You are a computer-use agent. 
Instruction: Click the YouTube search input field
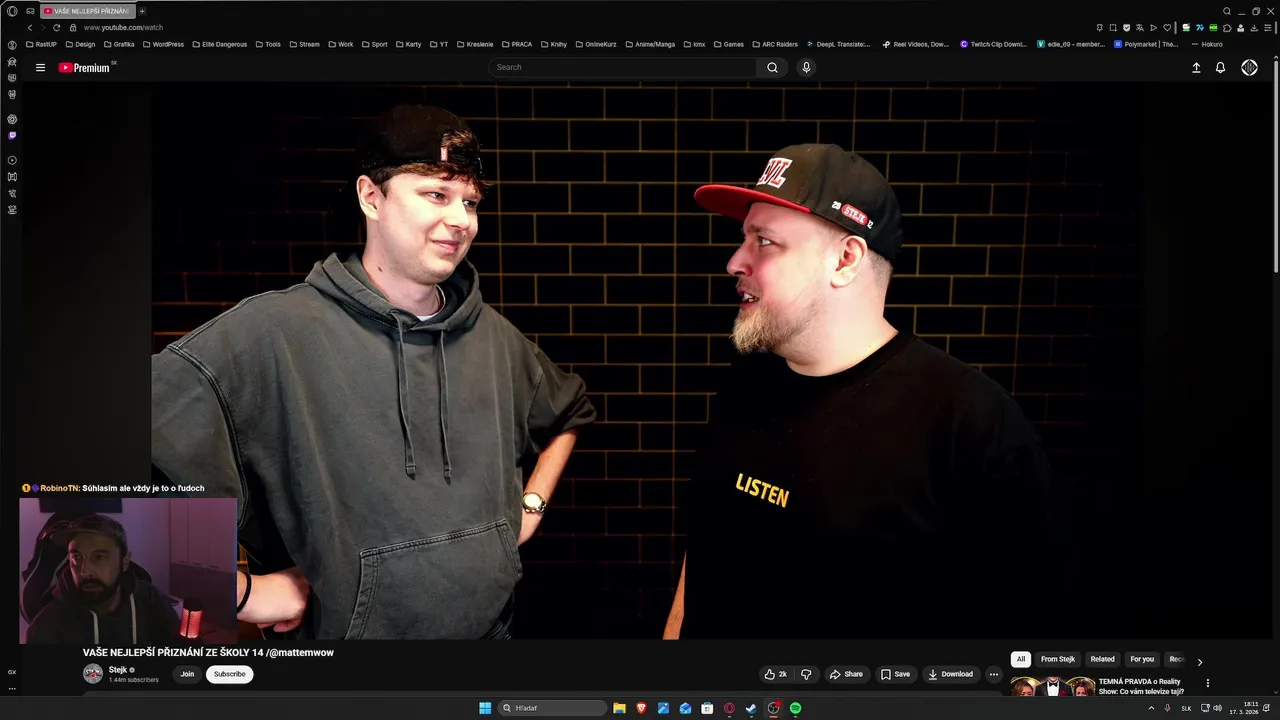623,67
